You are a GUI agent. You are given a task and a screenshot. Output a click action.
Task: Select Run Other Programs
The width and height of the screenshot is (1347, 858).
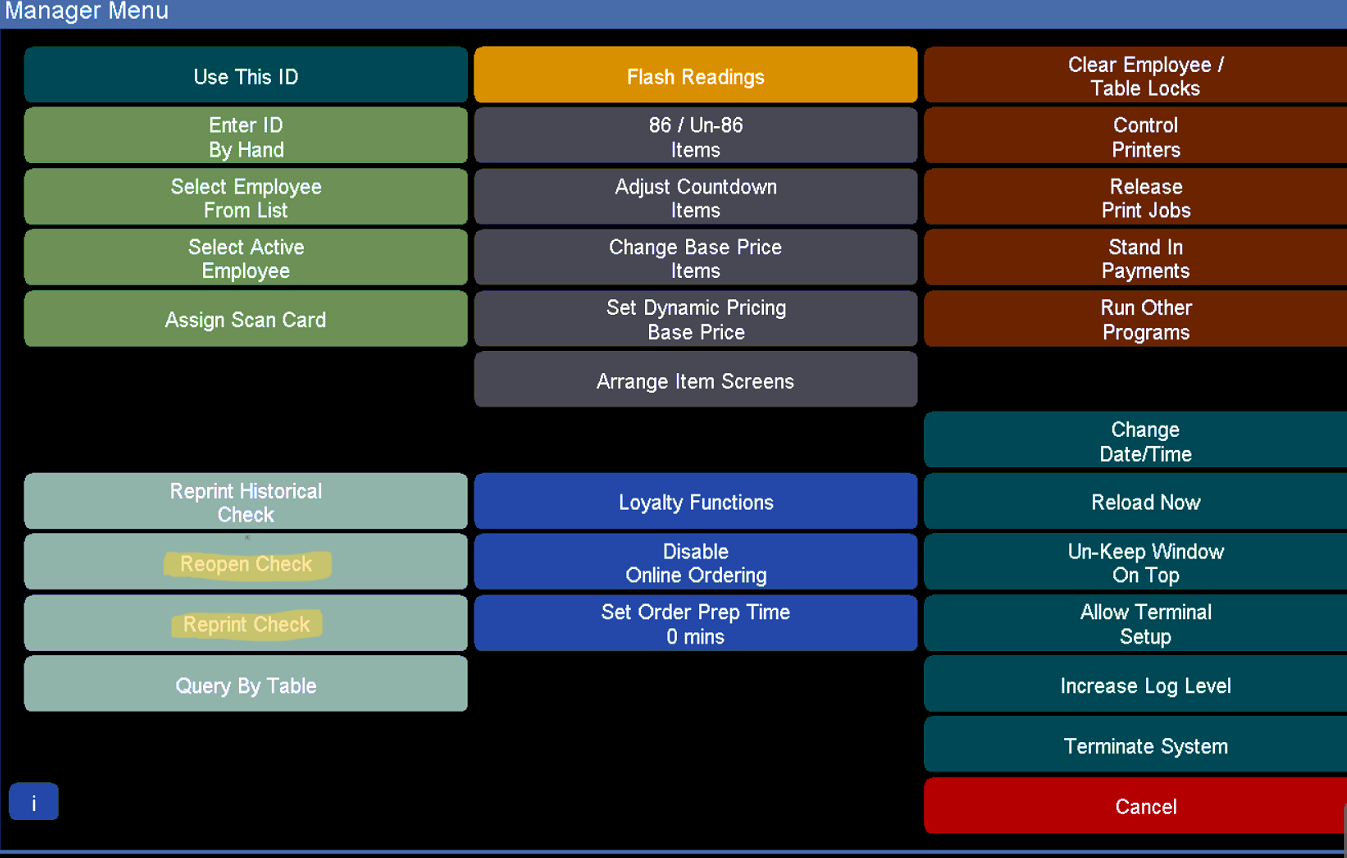(1135, 319)
